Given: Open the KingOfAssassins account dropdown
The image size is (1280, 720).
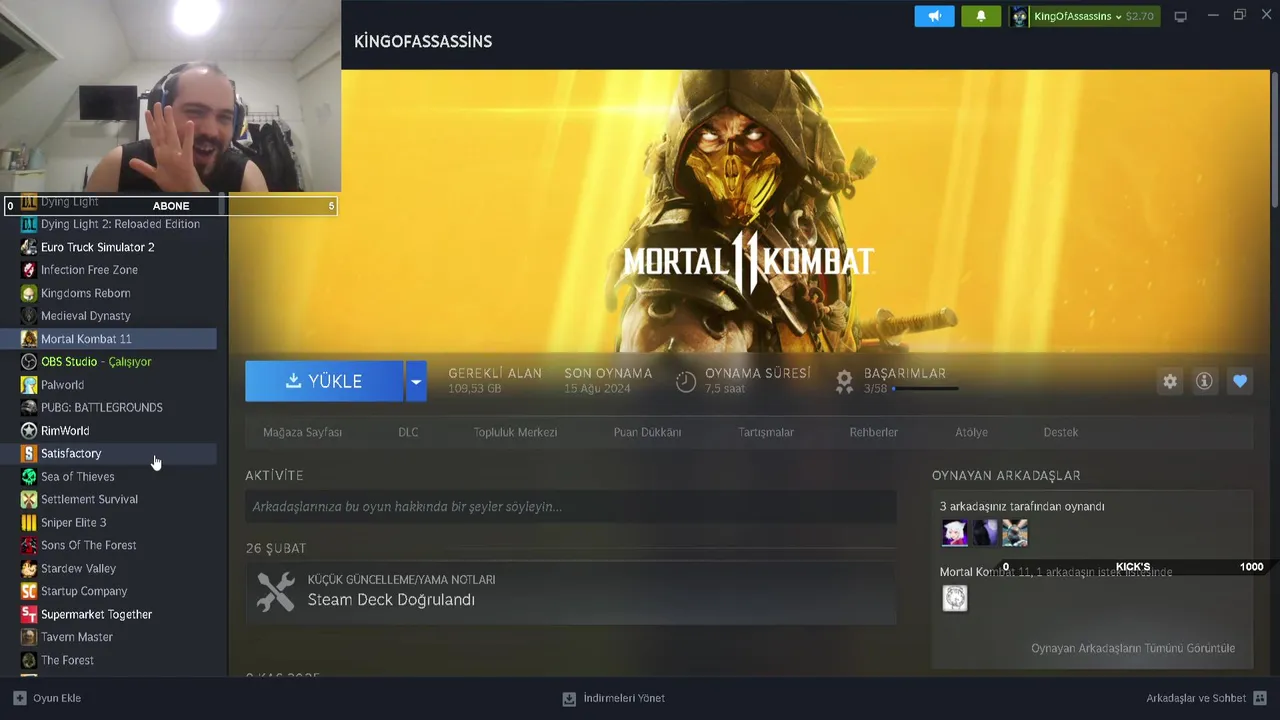Looking at the screenshot, I should [x=1084, y=16].
